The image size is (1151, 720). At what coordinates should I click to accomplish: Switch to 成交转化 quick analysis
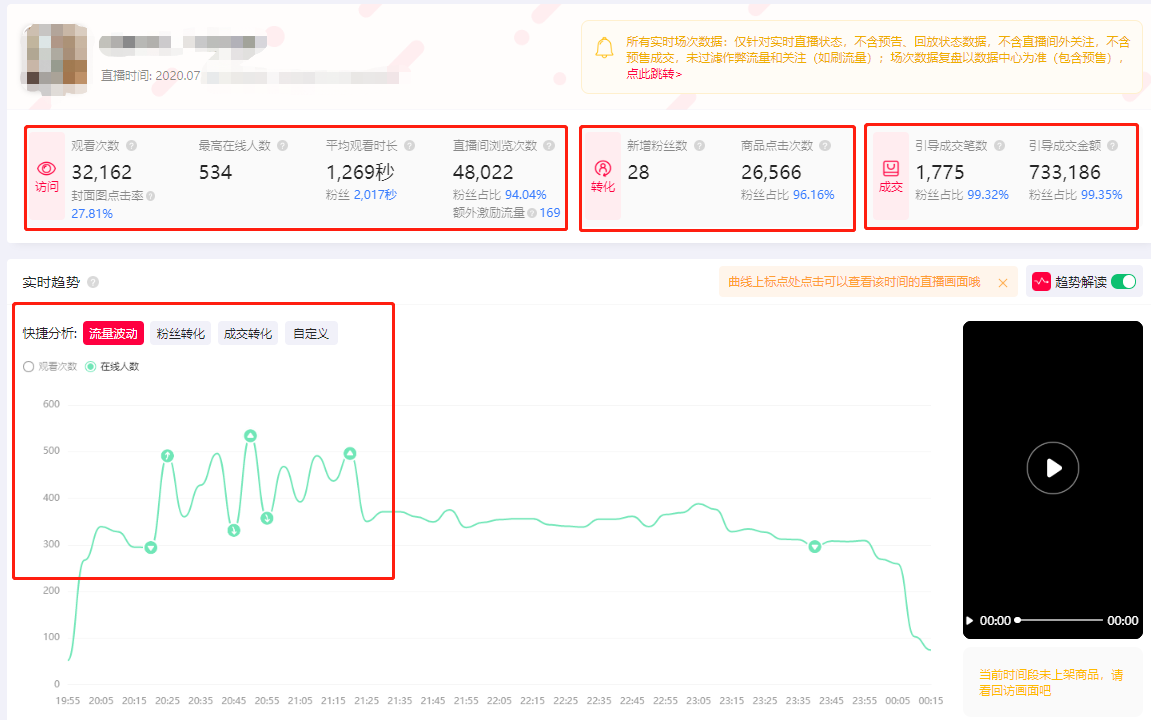click(x=248, y=334)
